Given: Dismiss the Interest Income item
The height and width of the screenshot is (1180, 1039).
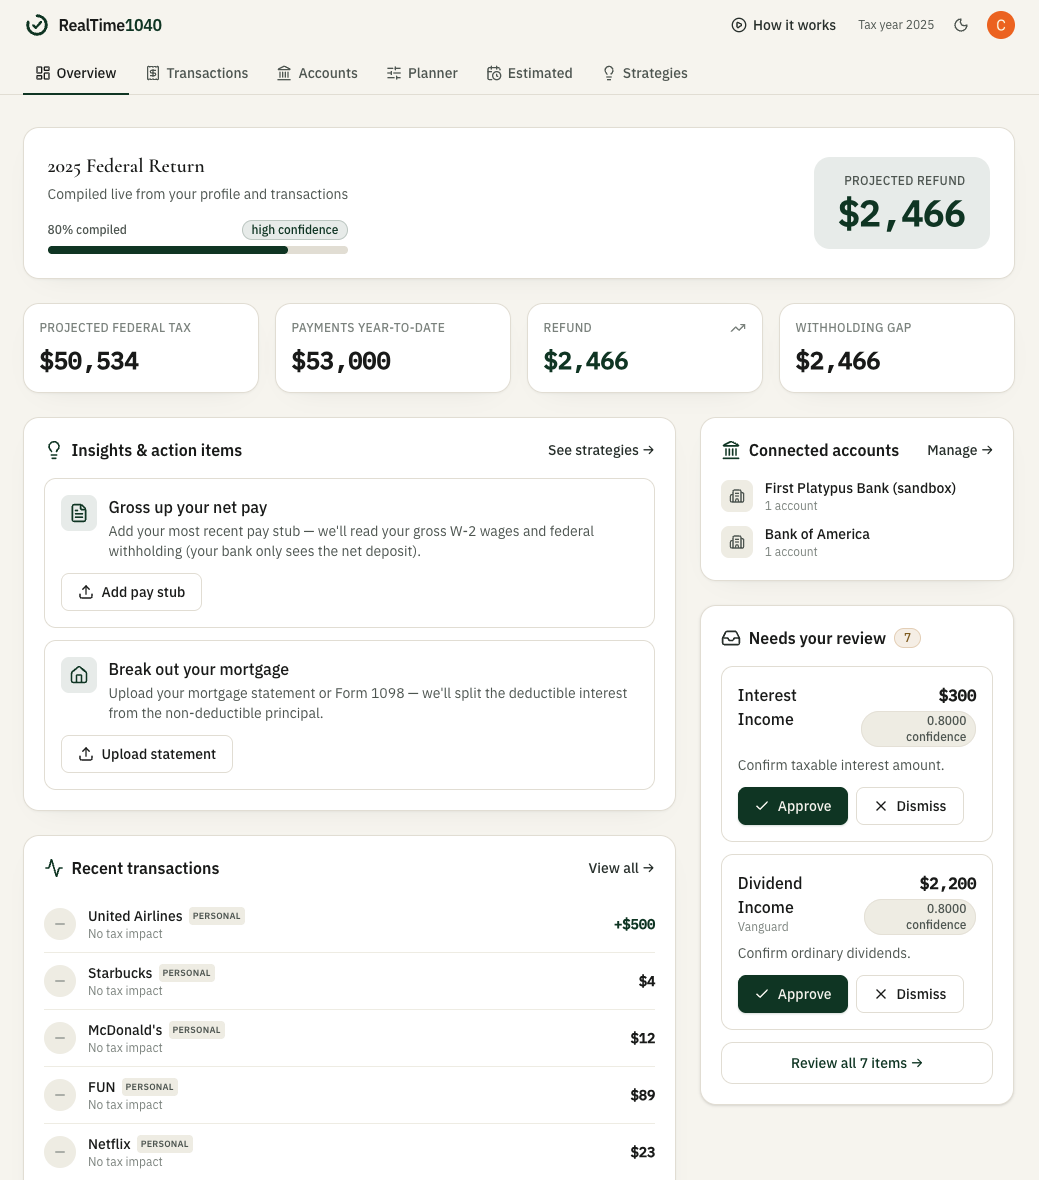Looking at the screenshot, I should point(910,806).
